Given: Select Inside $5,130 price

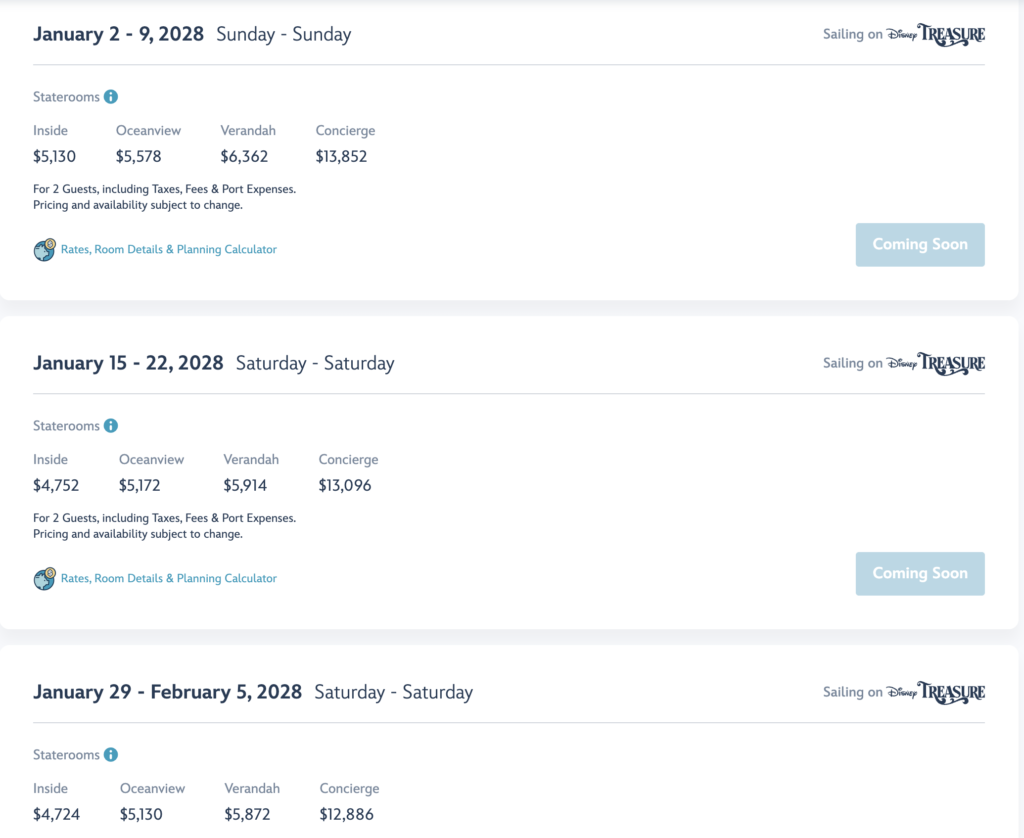Looking at the screenshot, I should coord(54,157).
